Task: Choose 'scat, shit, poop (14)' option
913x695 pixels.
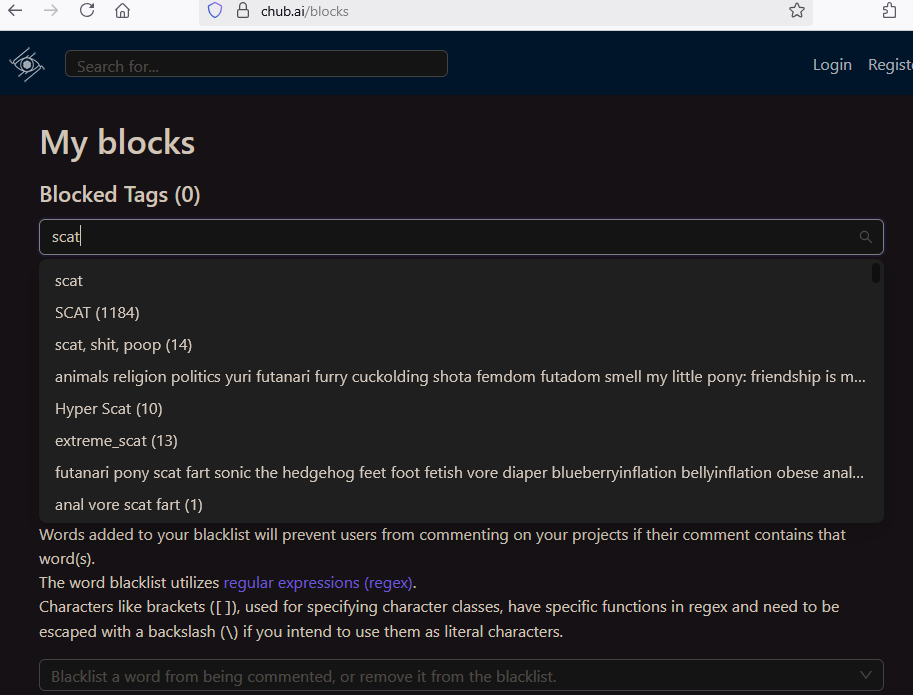Action: (x=461, y=345)
